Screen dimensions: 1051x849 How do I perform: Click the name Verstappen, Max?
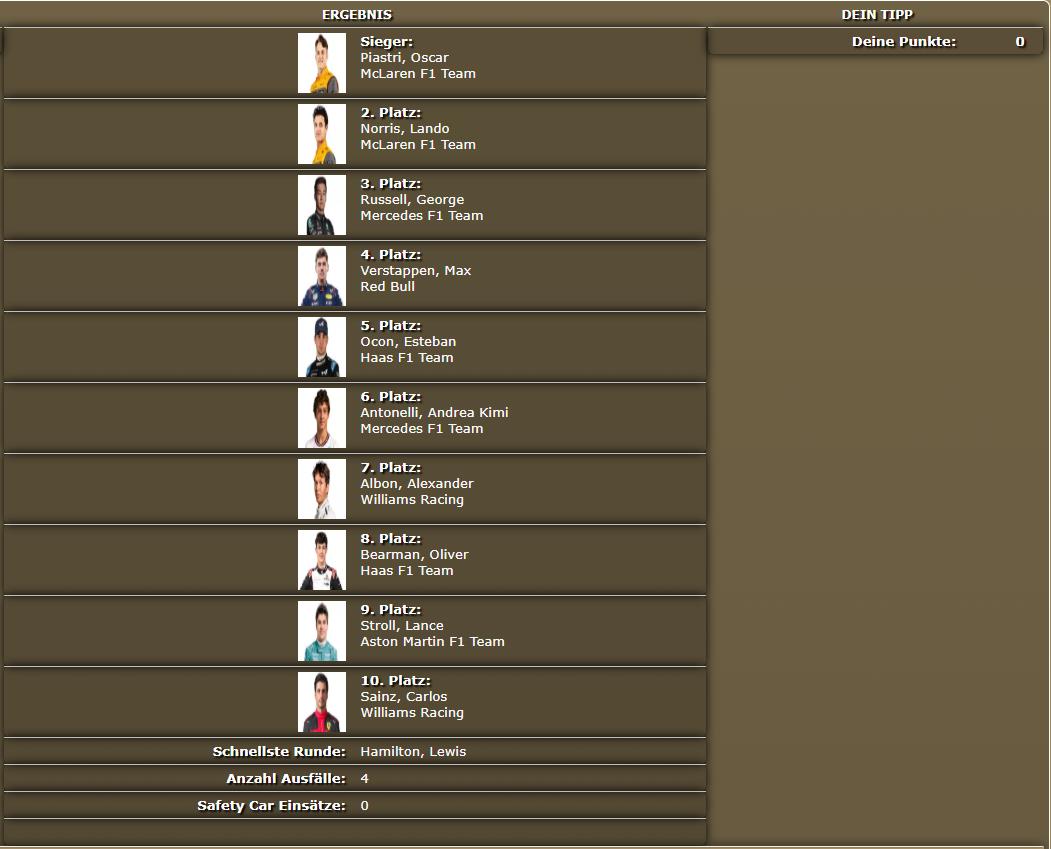coord(415,271)
